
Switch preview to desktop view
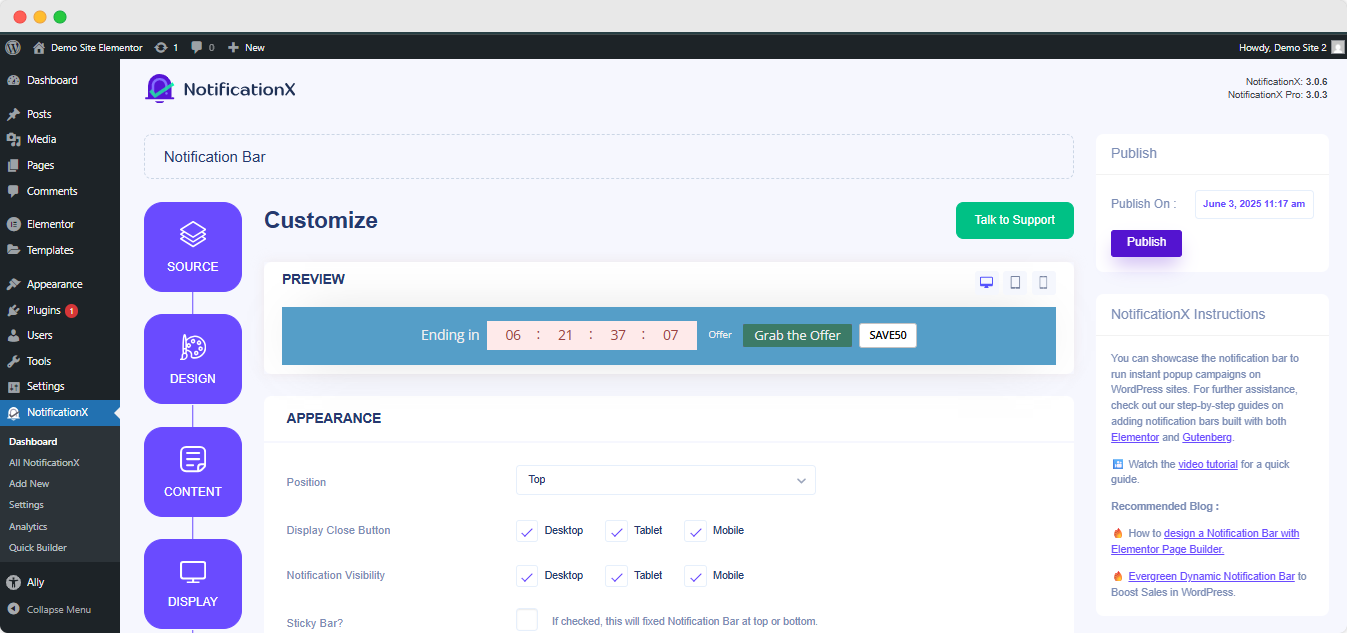pyautogui.click(x=986, y=282)
